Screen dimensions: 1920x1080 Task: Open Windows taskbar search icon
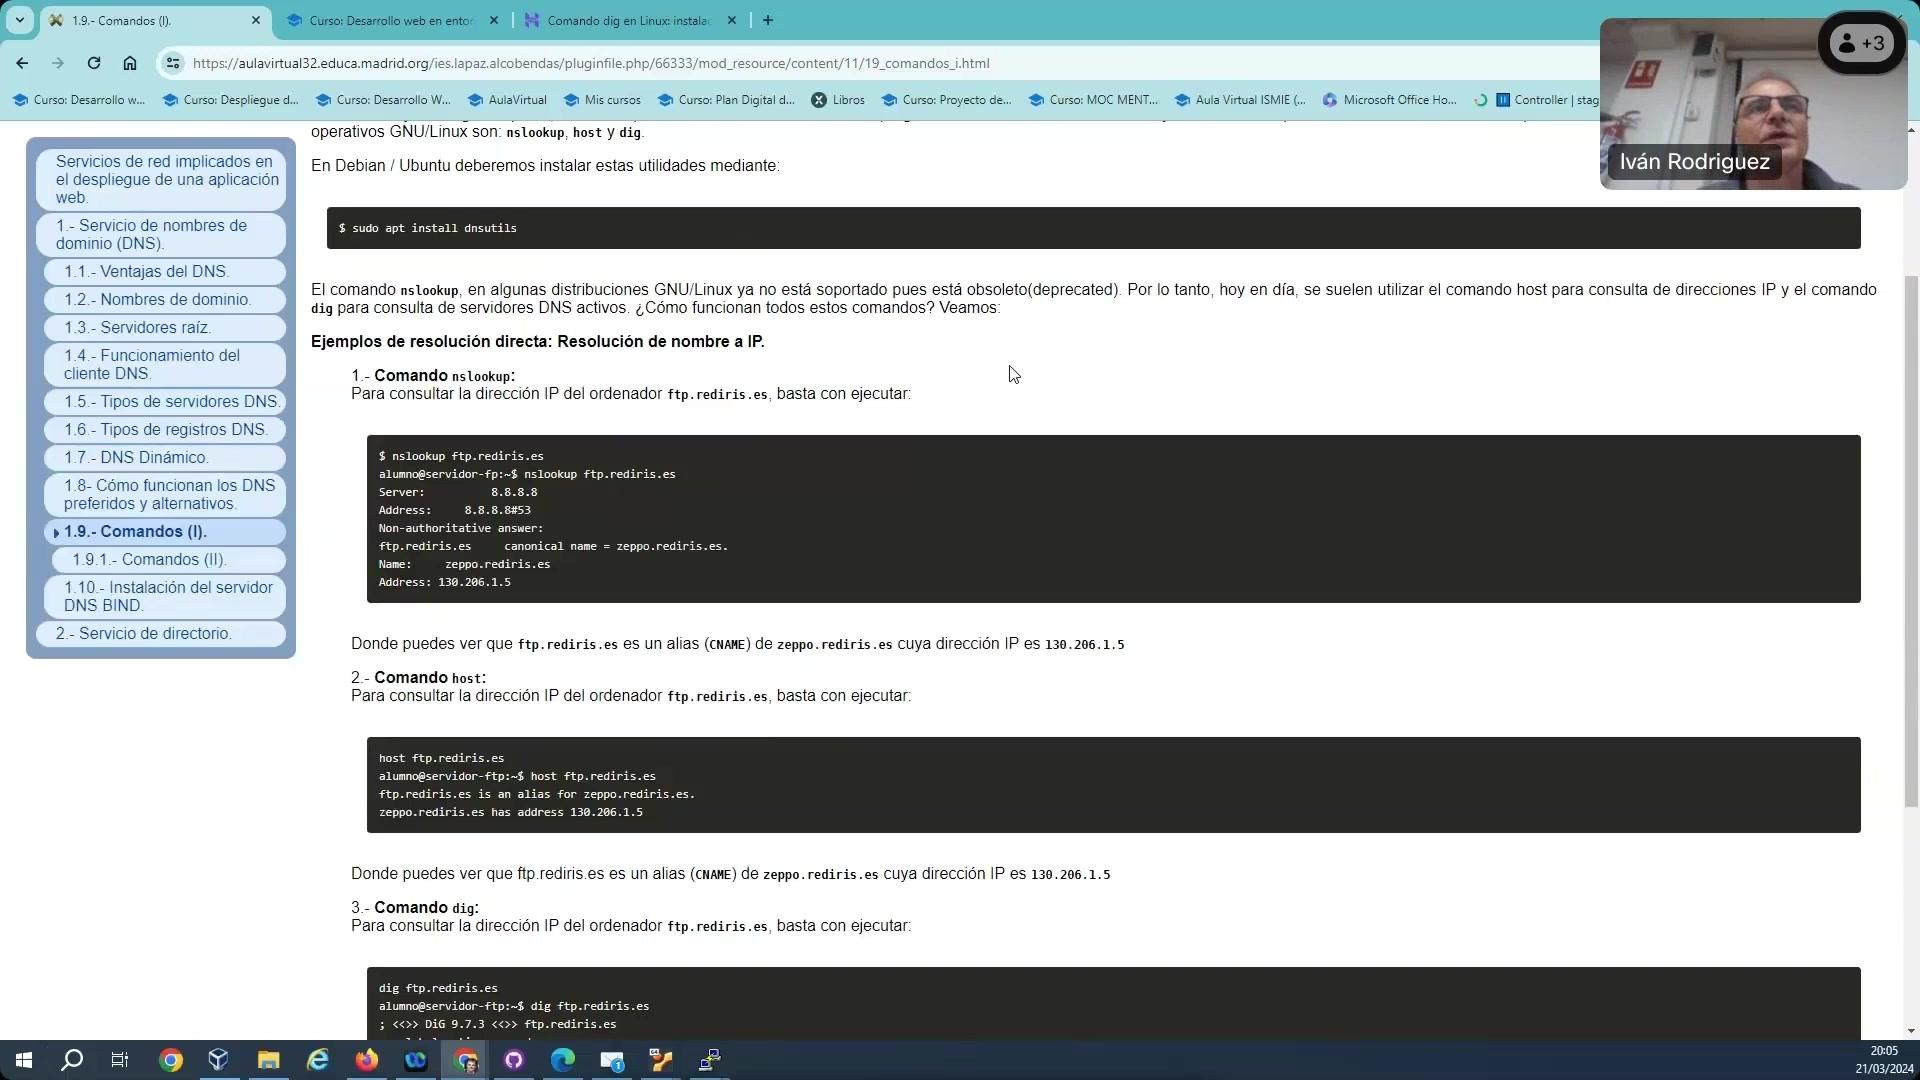(72, 1060)
